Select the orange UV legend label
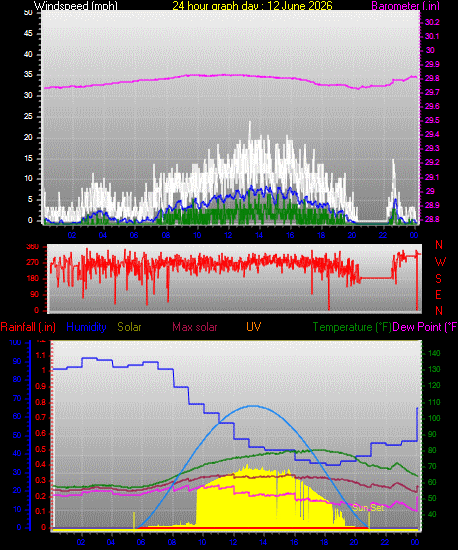 (254, 327)
